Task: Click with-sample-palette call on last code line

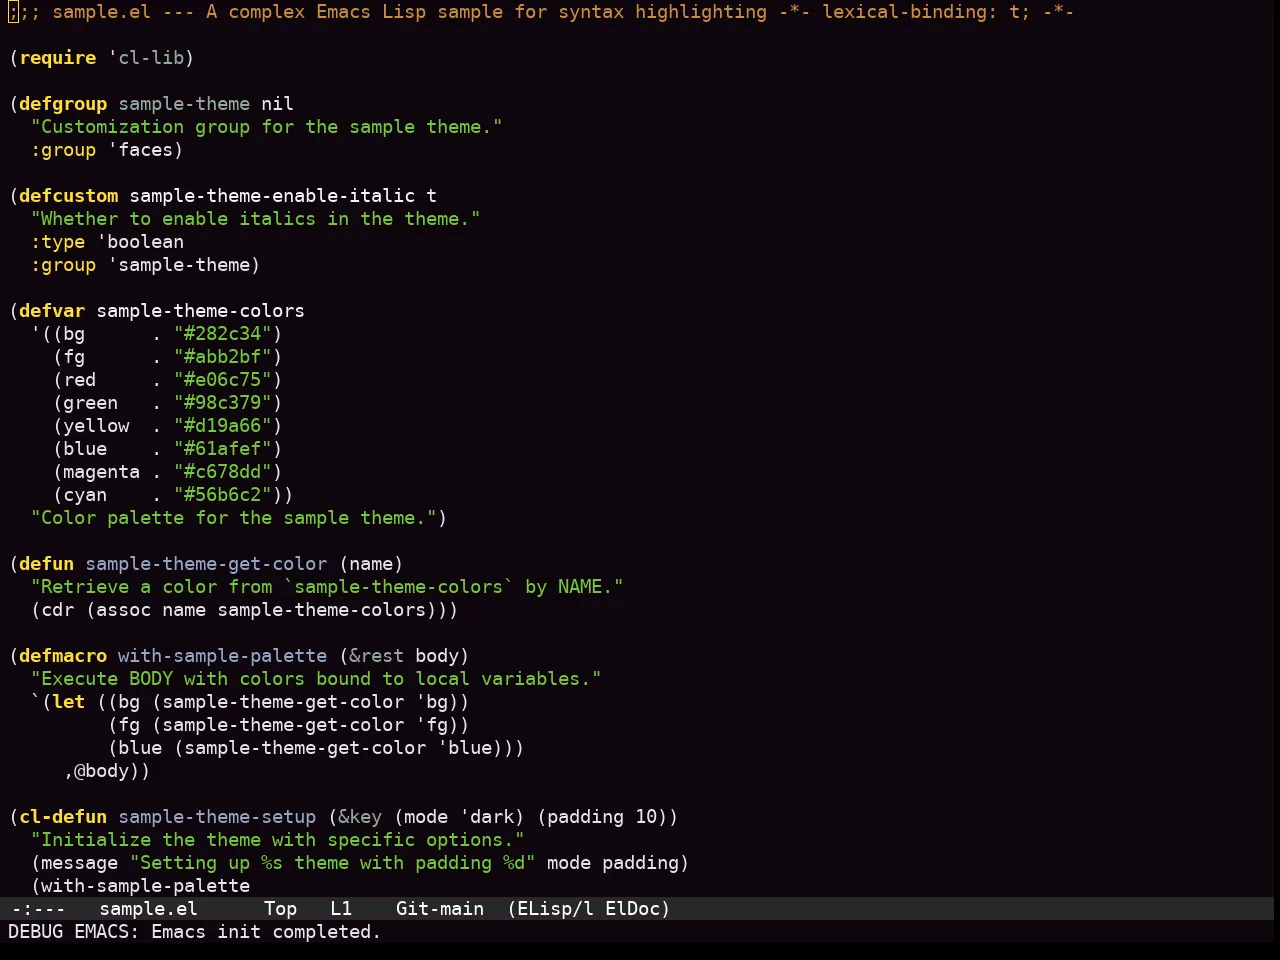Action: 146,886
